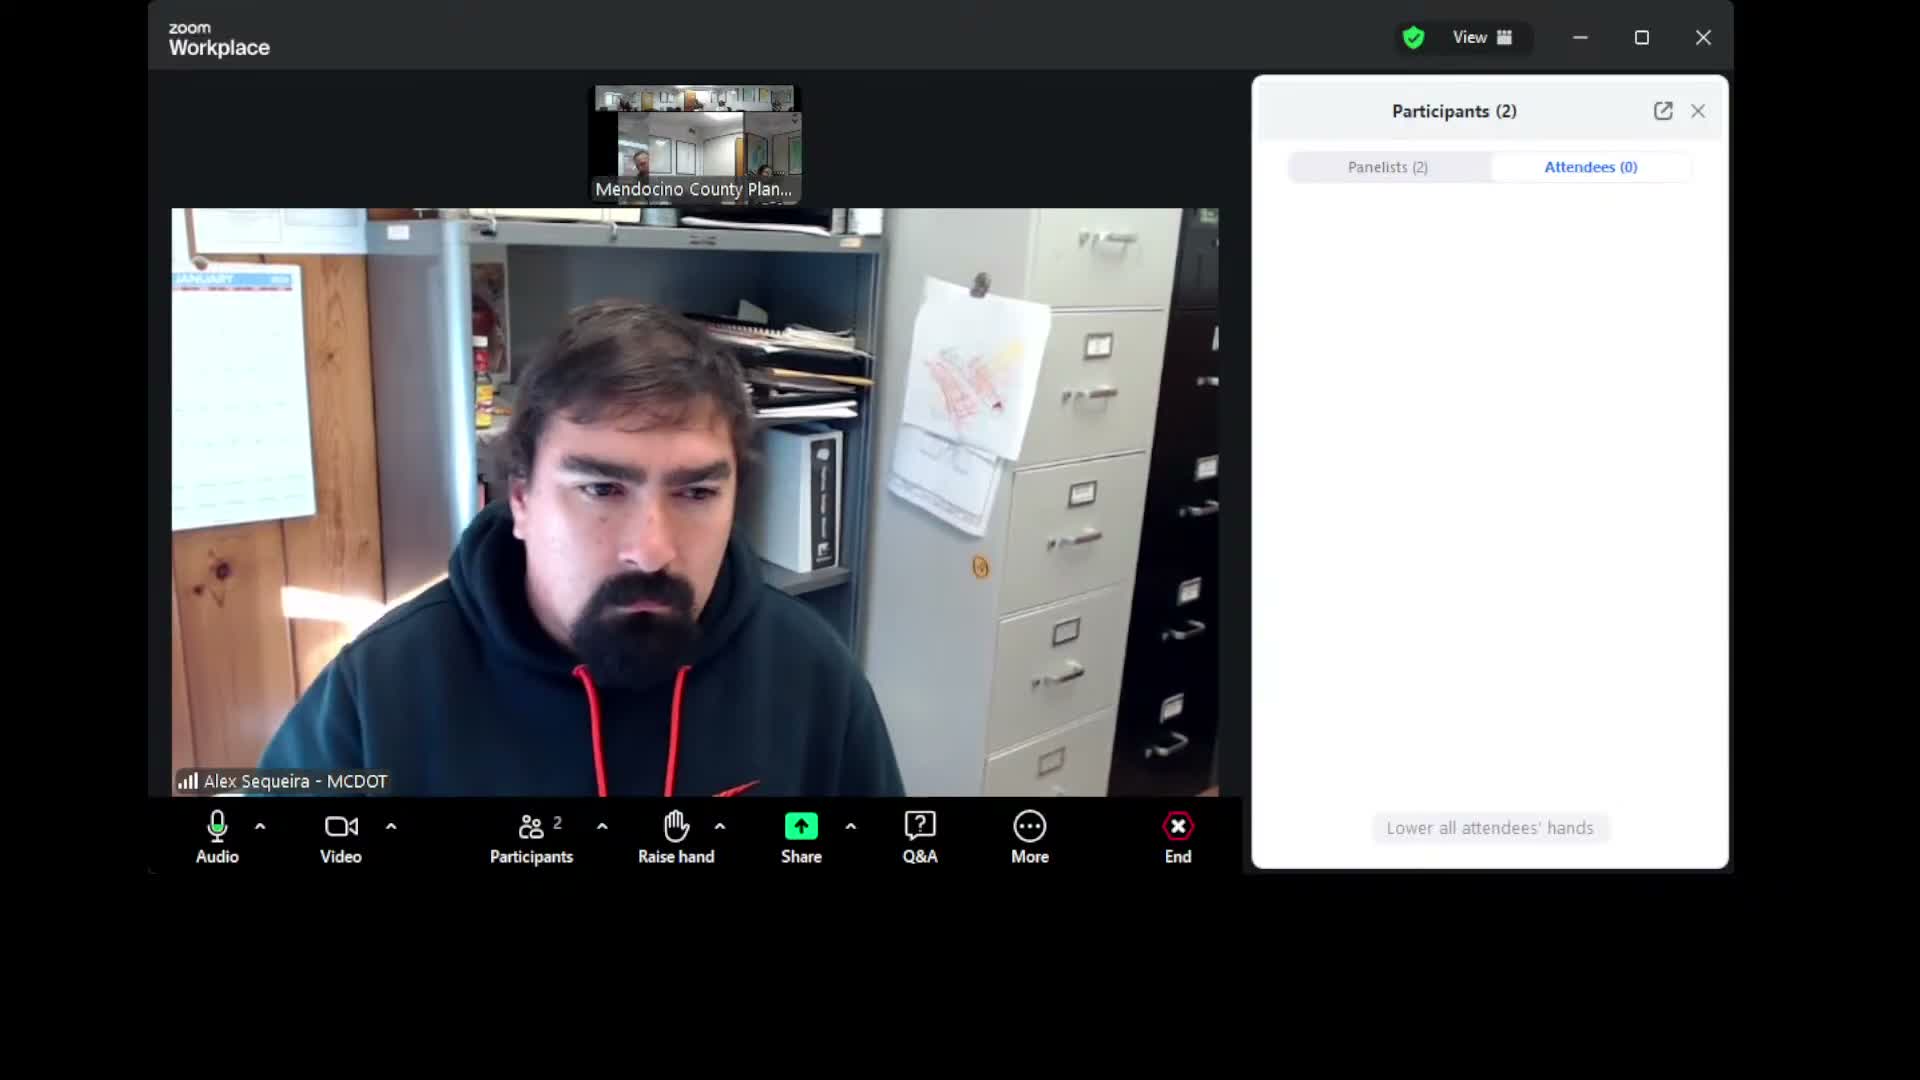Screen dimensions: 1920x1080
Task: Click the green Share screen icon
Action: tap(801, 827)
